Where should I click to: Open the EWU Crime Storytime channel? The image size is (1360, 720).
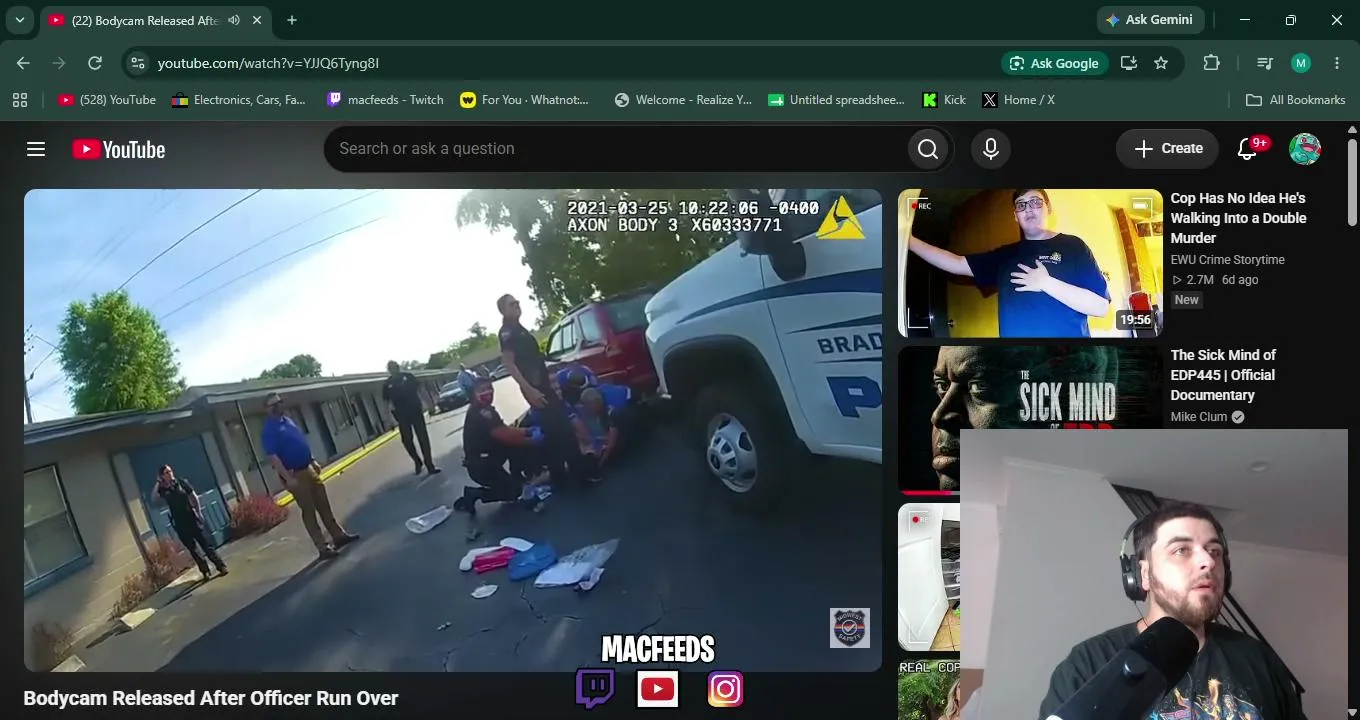point(1228,260)
